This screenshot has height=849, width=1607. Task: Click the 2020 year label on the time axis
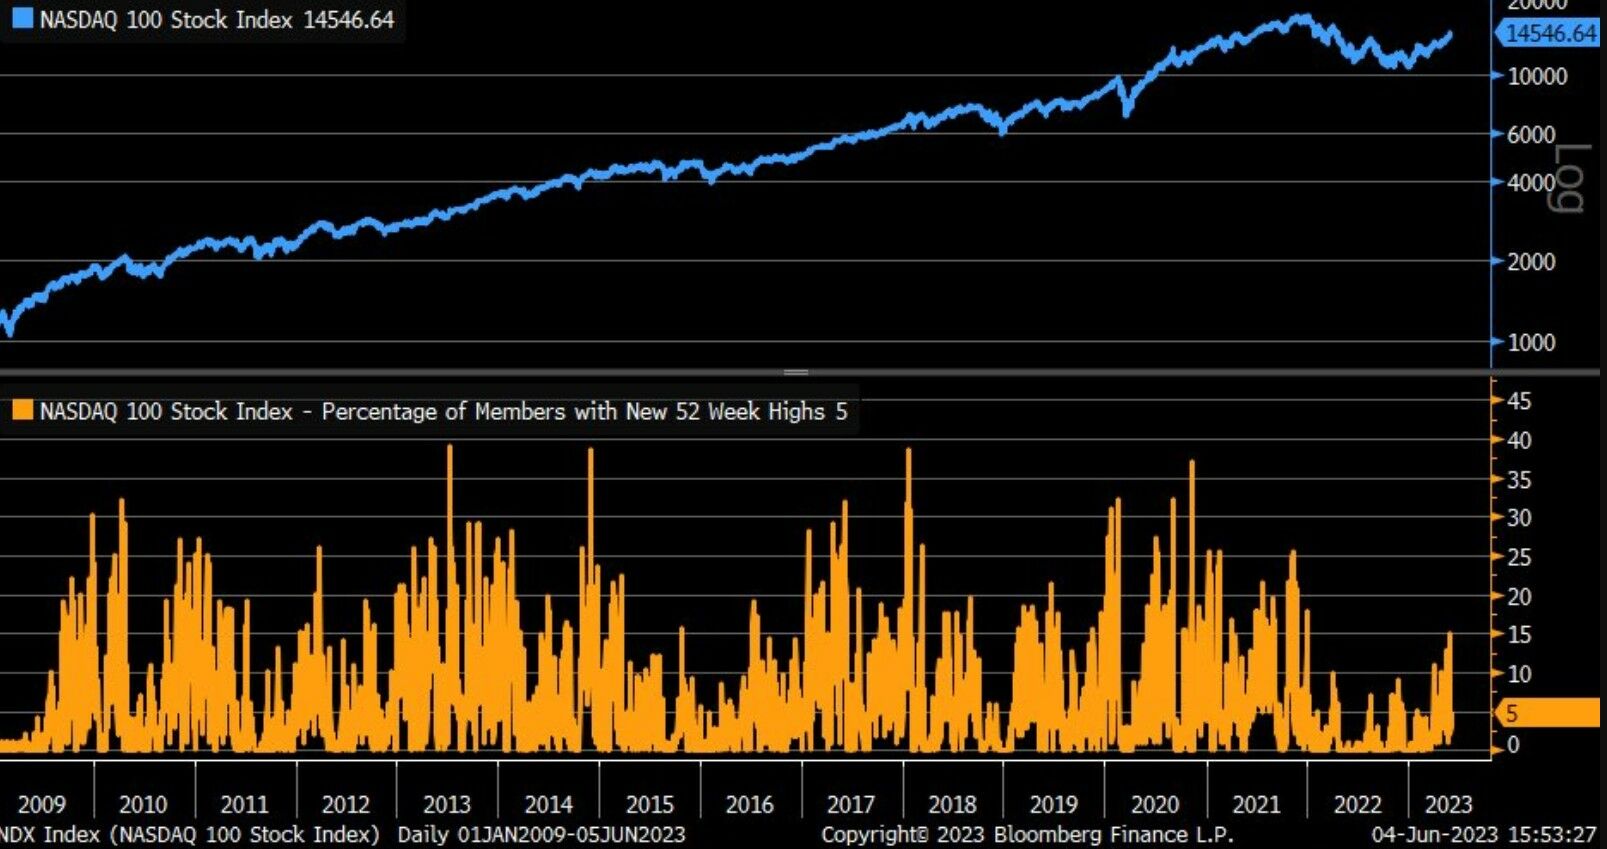1155,804
